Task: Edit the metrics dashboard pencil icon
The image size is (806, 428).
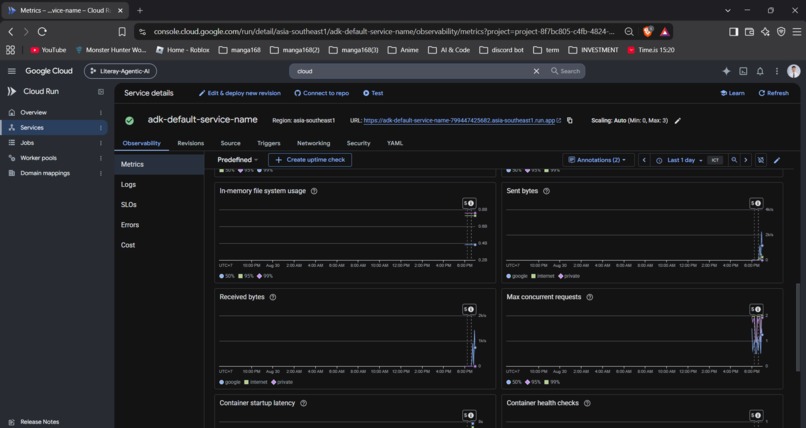Action: [x=777, y=160]
